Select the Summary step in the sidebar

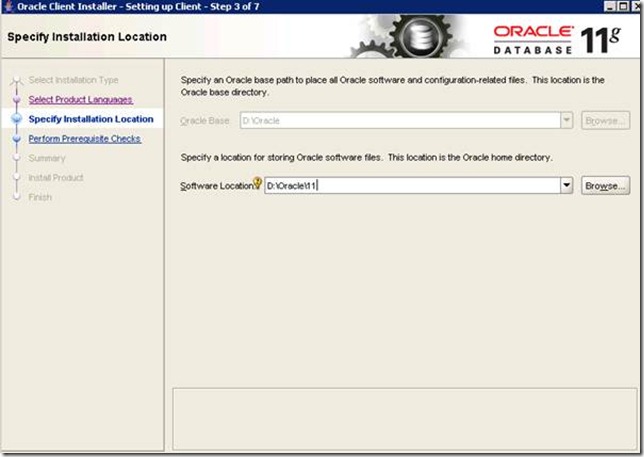47,158
